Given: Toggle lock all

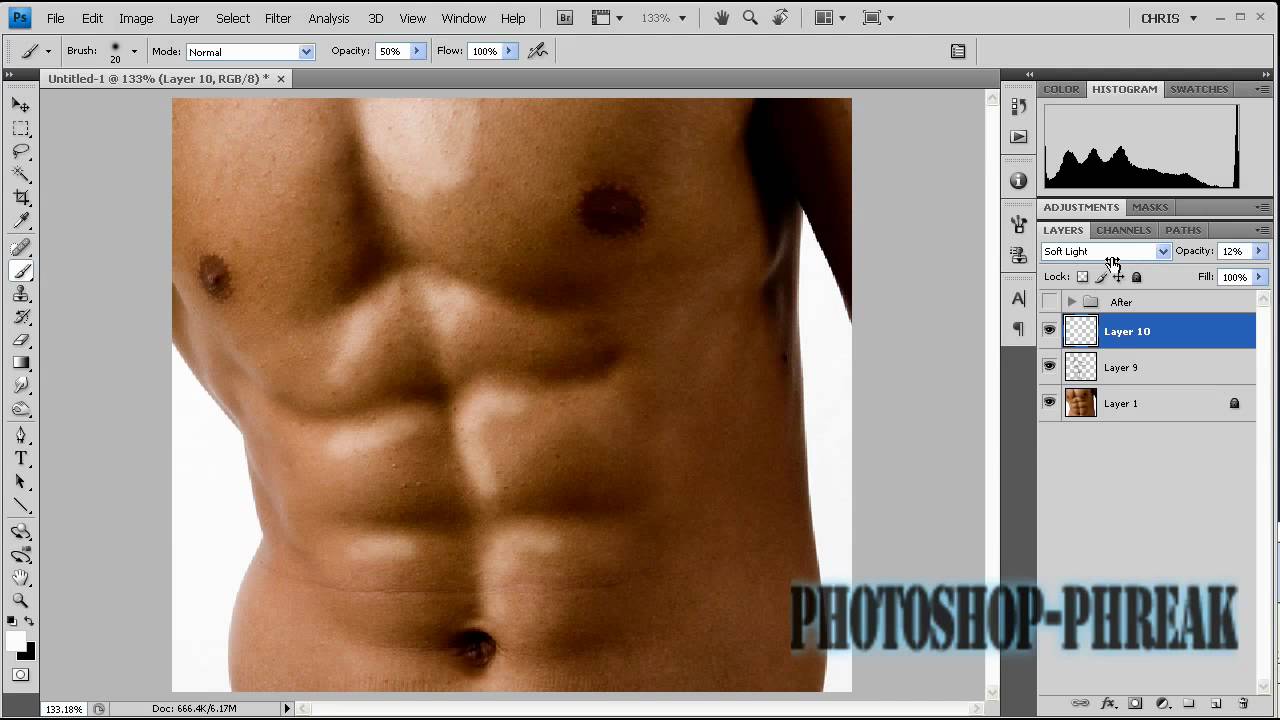Looking at the screenshot, I should tap(1136, 277).
